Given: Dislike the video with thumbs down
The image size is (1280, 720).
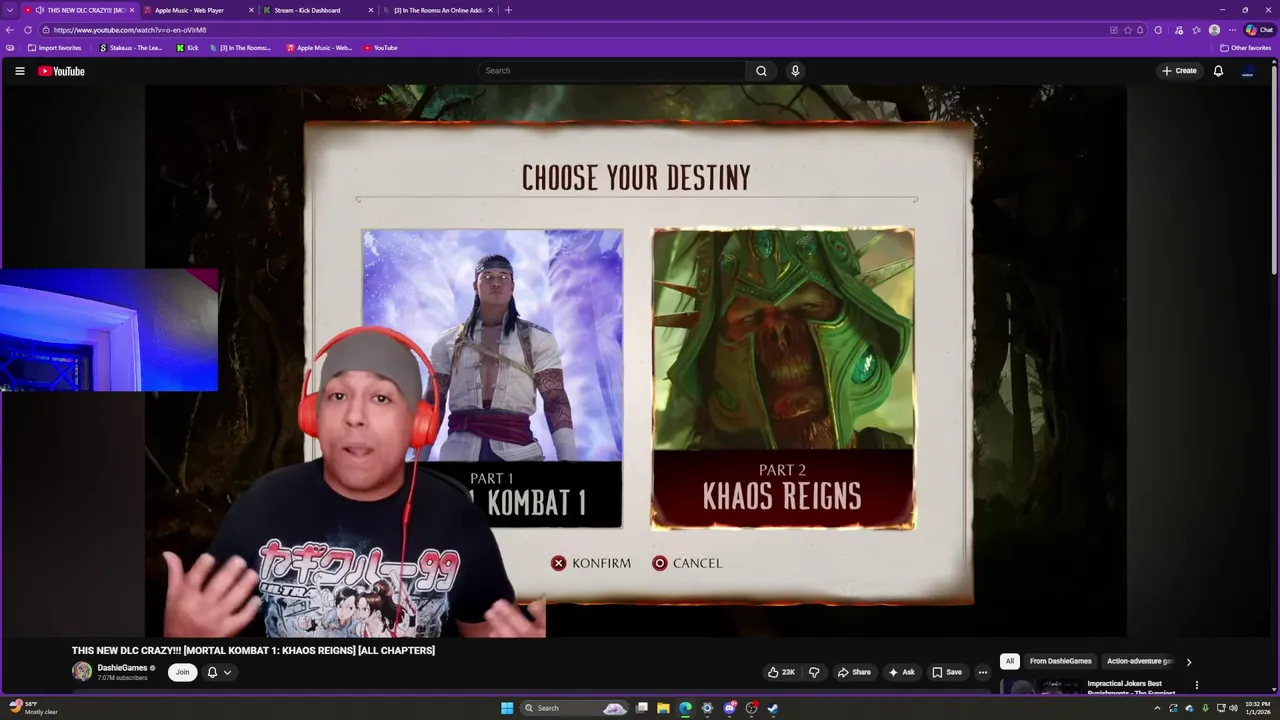Looking at the screenshot, I should pos(814,672).
